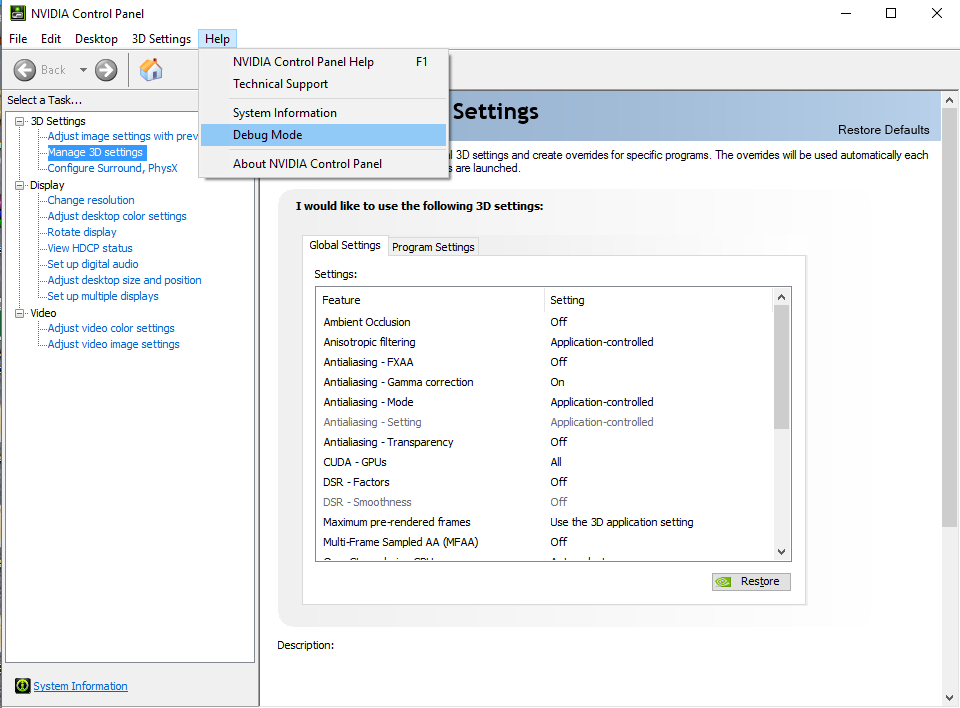Open Adjust desktop size and position
960x708 pixels.
click(124, 279)
